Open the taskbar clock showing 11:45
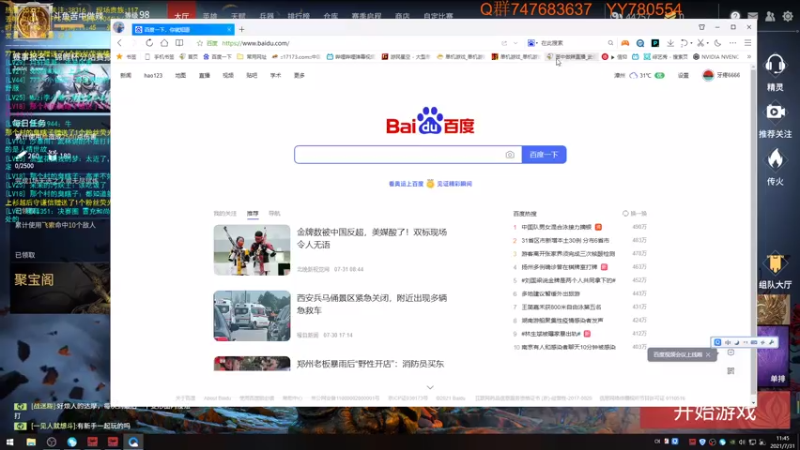This screenshot has height=450, width=800. tap(782, 442)
